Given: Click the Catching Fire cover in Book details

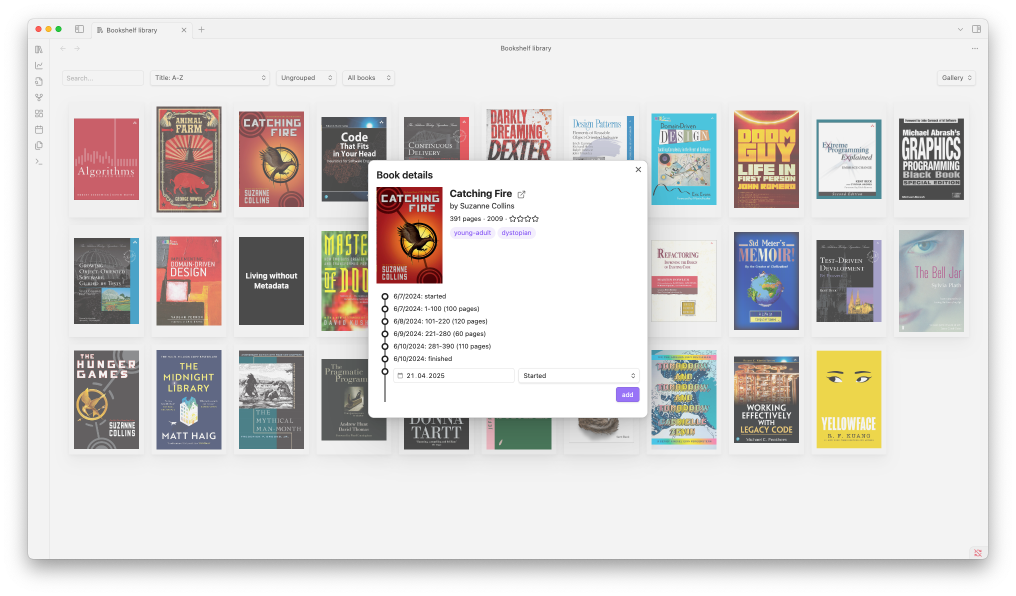Looking at the screenshot, I should 410,235.
